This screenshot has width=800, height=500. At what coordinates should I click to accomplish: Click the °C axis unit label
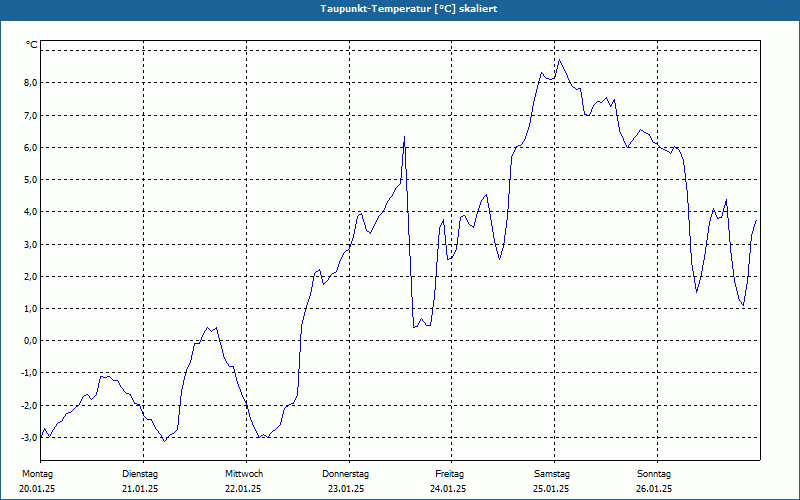[32, 45]
